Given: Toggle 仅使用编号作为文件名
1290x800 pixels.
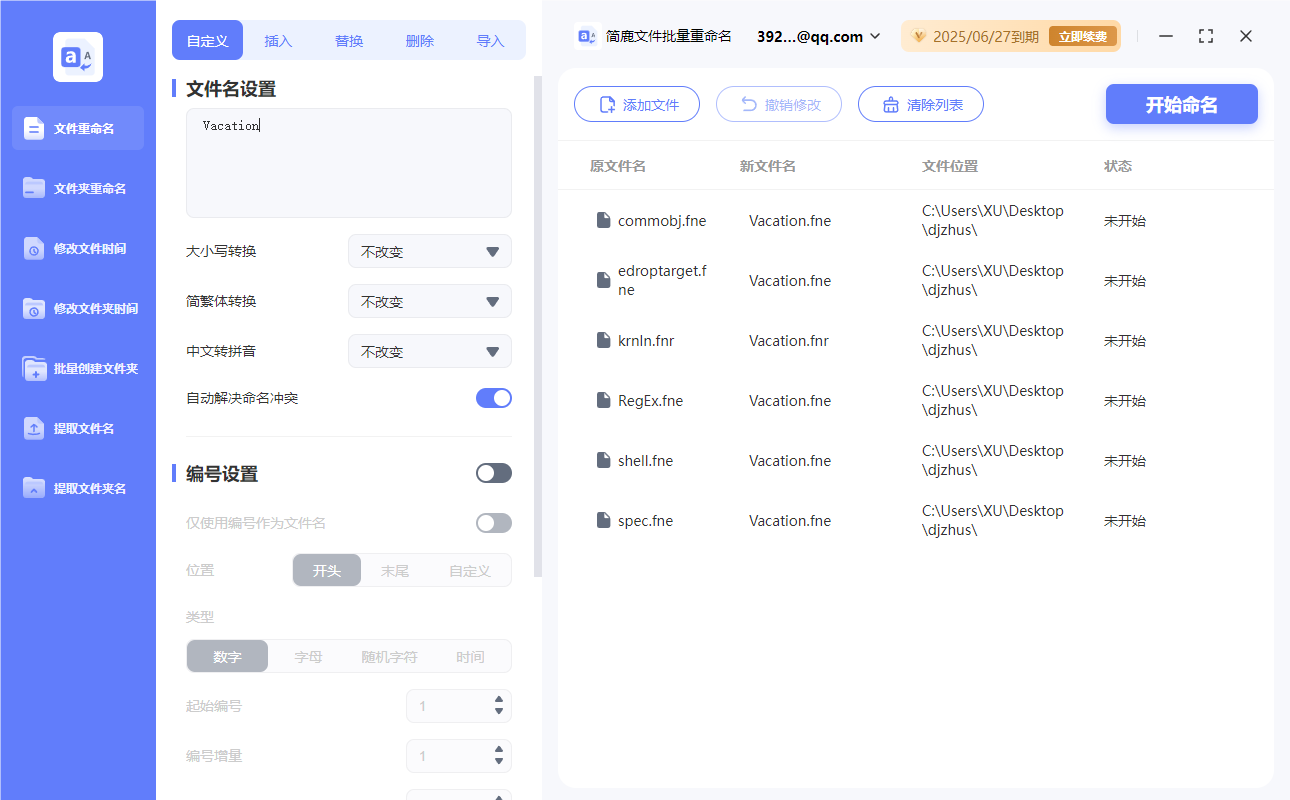Looking at the screenshot, I should pos(493,522).
